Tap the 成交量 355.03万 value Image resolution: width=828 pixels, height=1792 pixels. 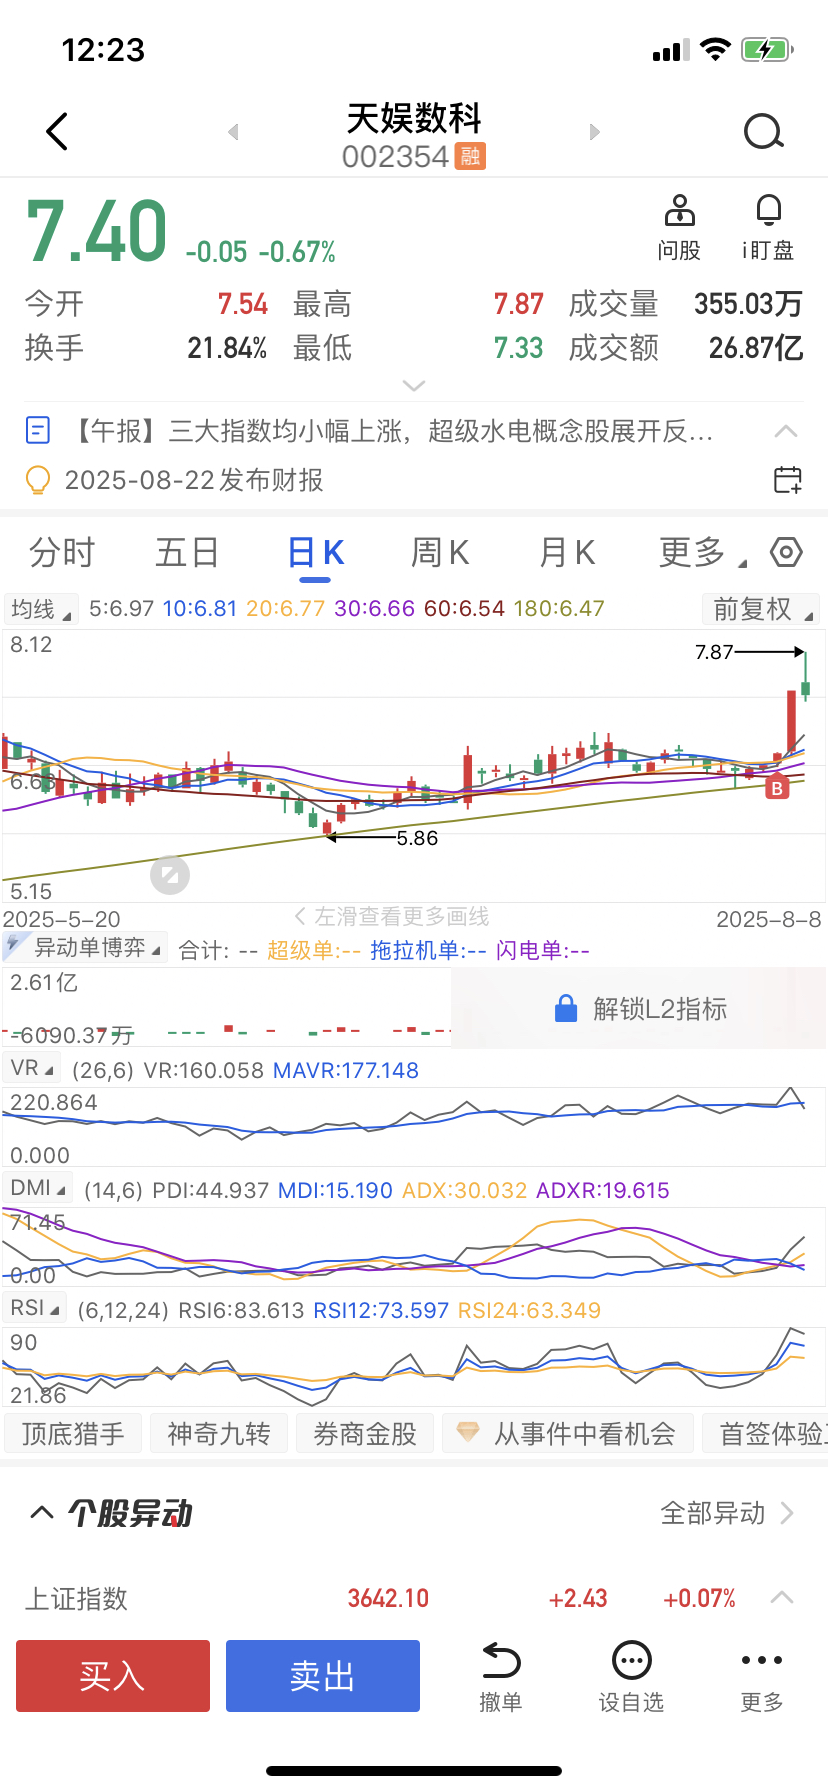(x=749, y=304)
